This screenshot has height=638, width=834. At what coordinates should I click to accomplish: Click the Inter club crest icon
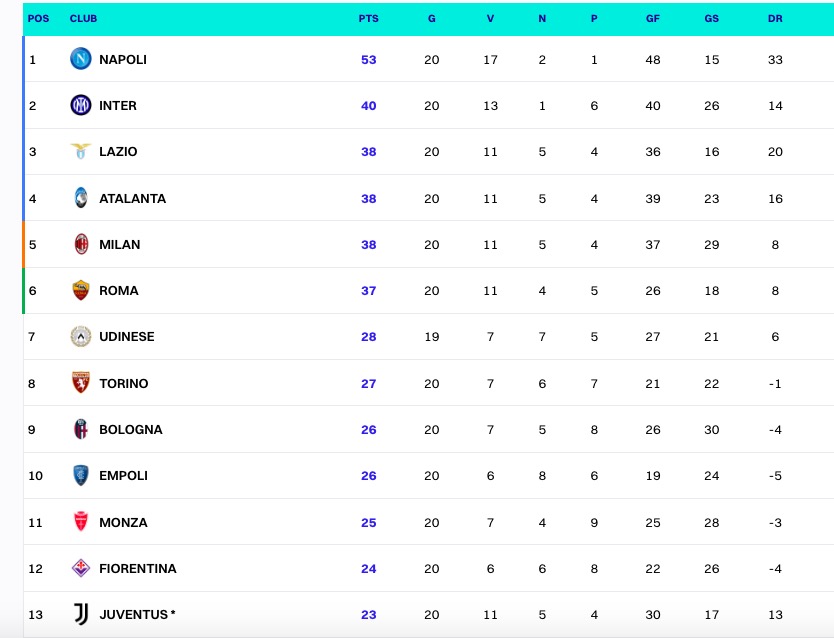[80, 105]
